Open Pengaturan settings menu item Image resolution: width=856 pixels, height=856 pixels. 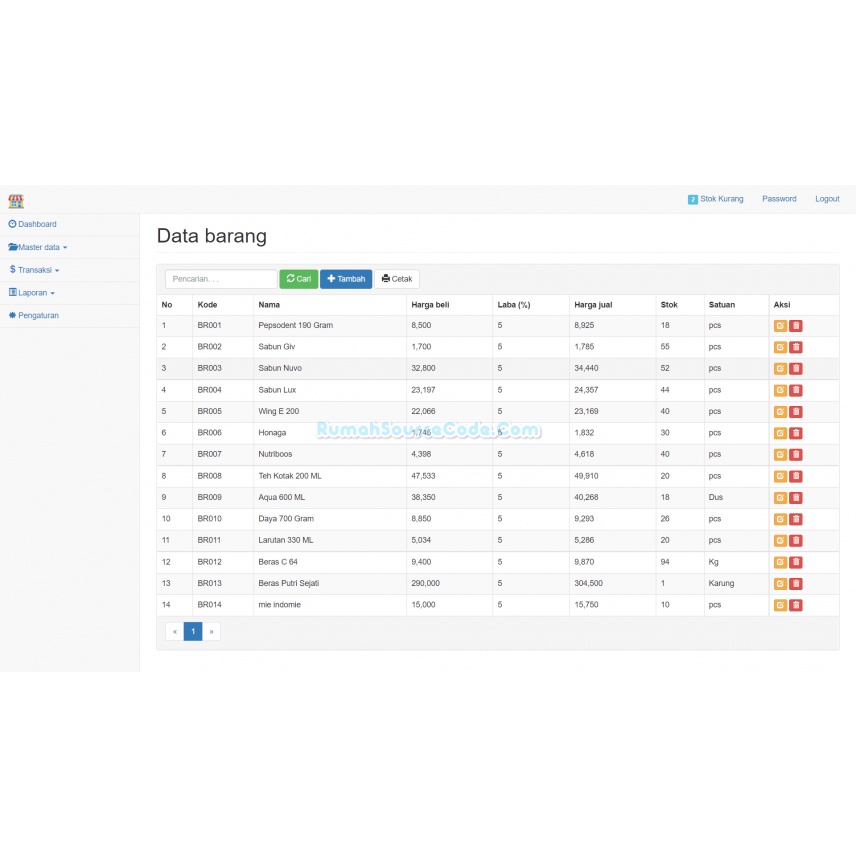pos(34,315)
